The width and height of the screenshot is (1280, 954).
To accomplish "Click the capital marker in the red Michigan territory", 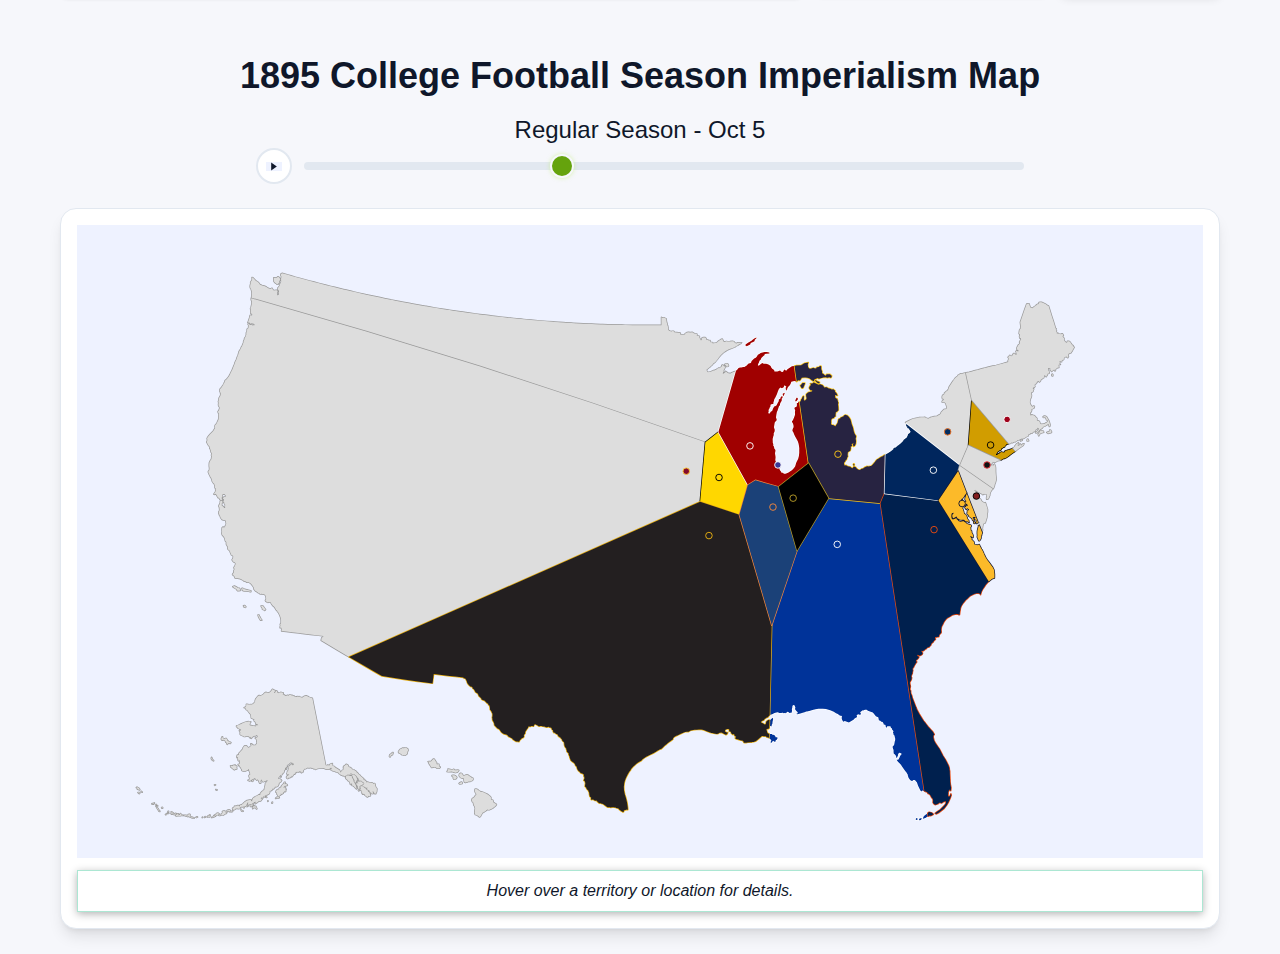I will pyautogui.click(x=750, y=446).
